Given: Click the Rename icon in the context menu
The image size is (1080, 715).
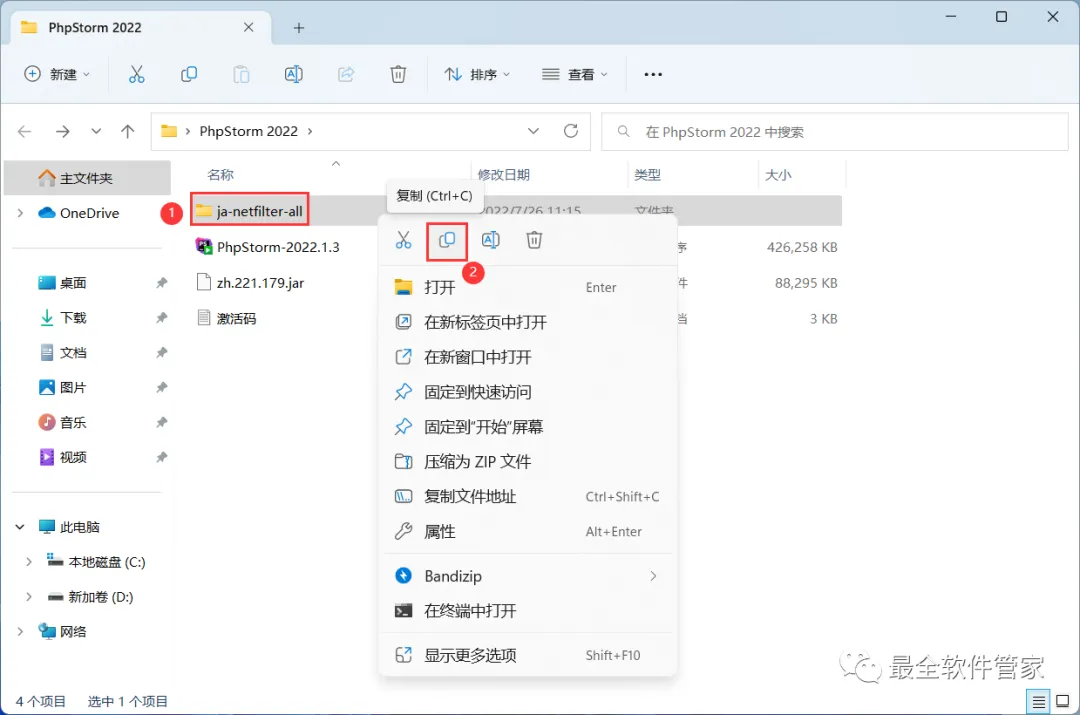Looking at the screenshot, I should 490,240.
